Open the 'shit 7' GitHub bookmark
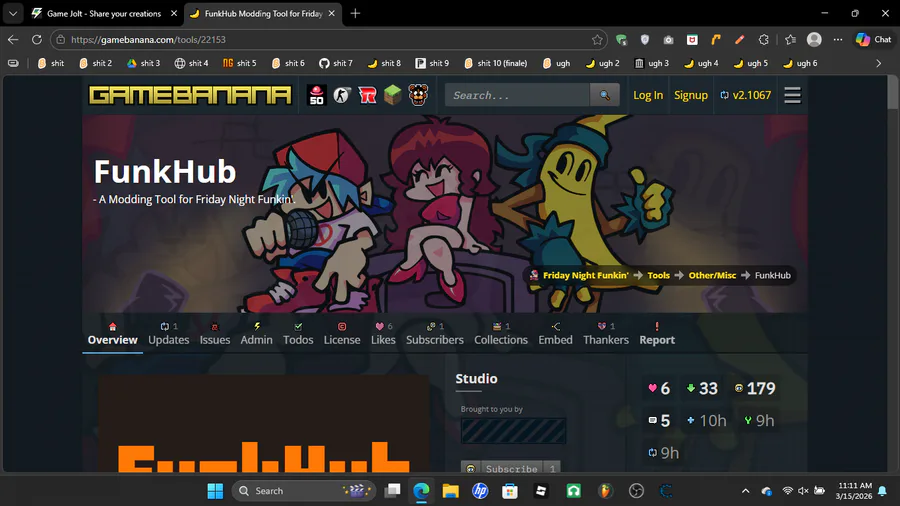This screenshot has height=506, width=900. (336, 63)
